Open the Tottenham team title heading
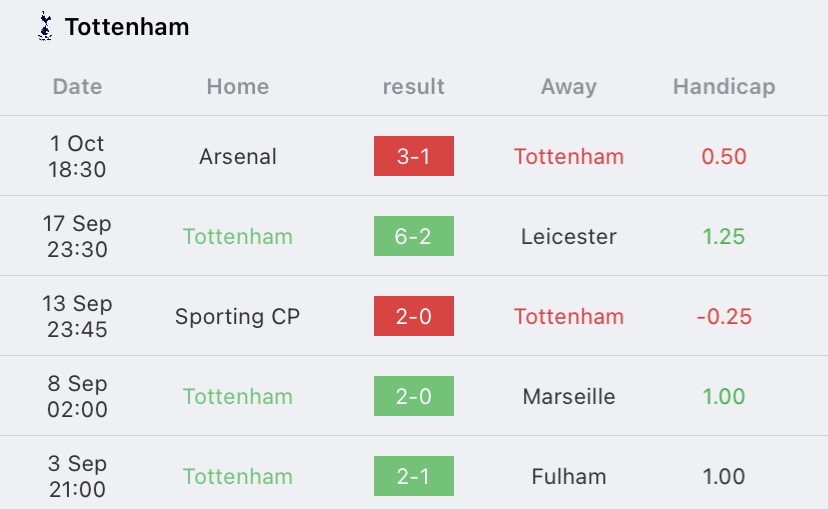This screenshot has height=509, width=828. 127,27
